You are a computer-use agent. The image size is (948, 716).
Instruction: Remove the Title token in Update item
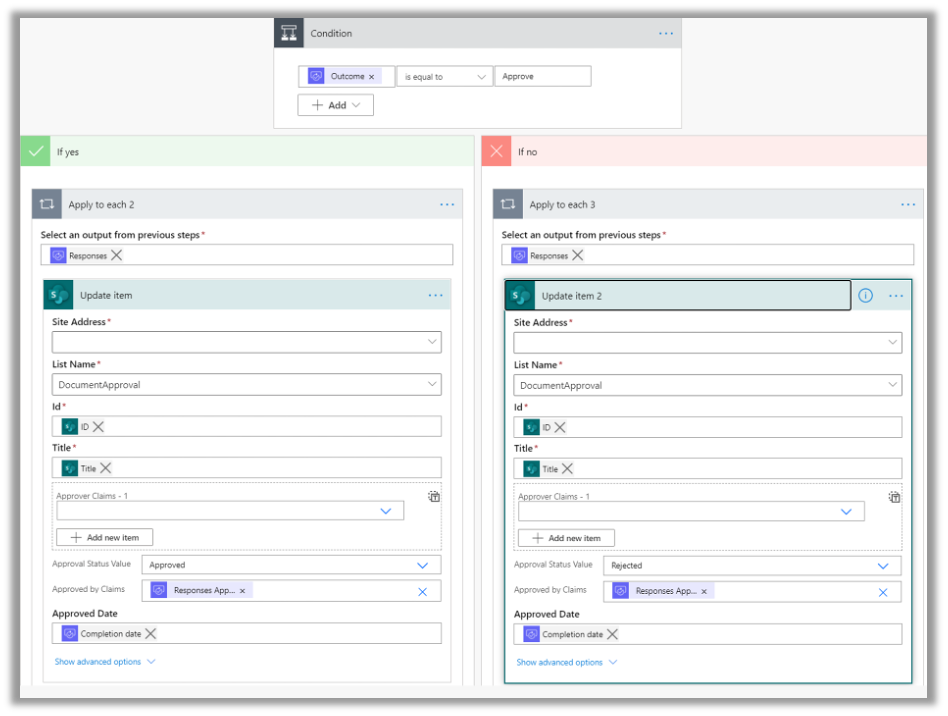click(106, 467)
